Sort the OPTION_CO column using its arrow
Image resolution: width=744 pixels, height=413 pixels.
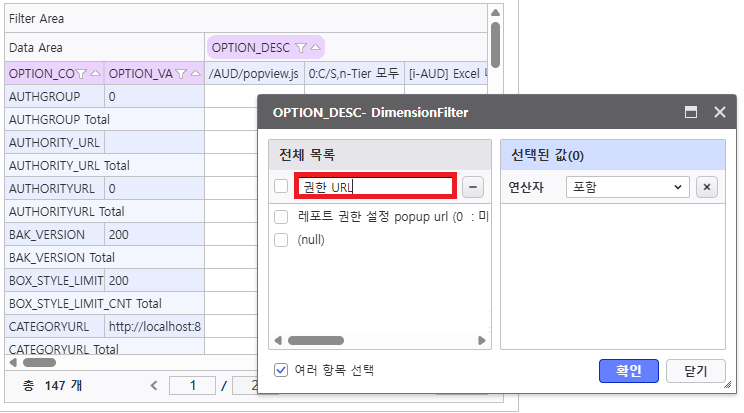coord(95,73)
